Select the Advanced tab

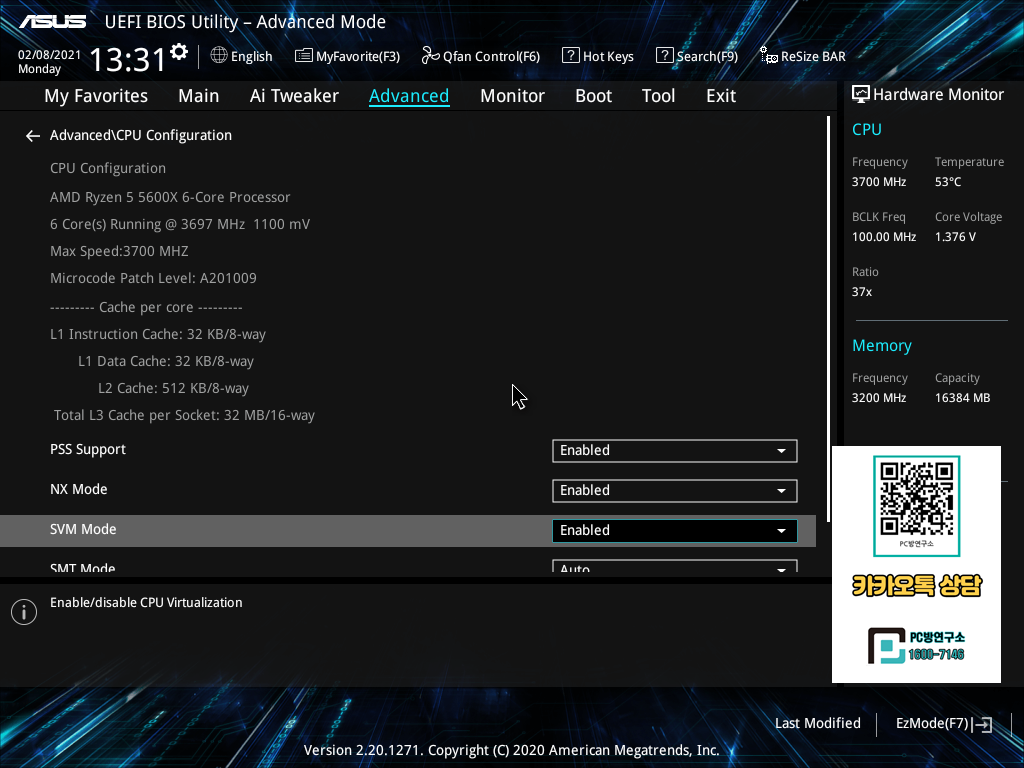[409, 96]
